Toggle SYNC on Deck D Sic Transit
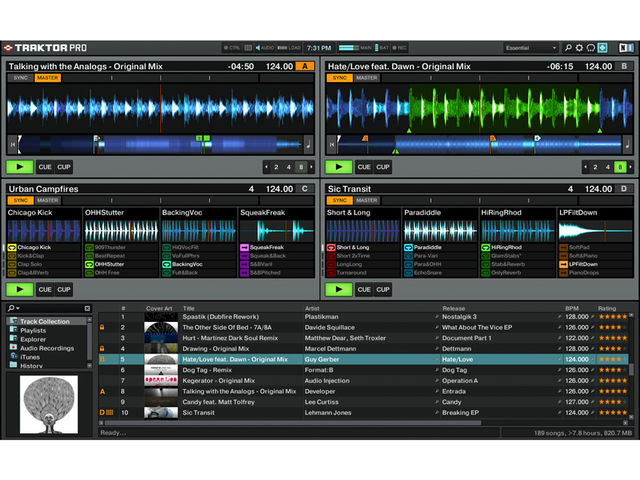Screen dimensions: 640x480 340,200
